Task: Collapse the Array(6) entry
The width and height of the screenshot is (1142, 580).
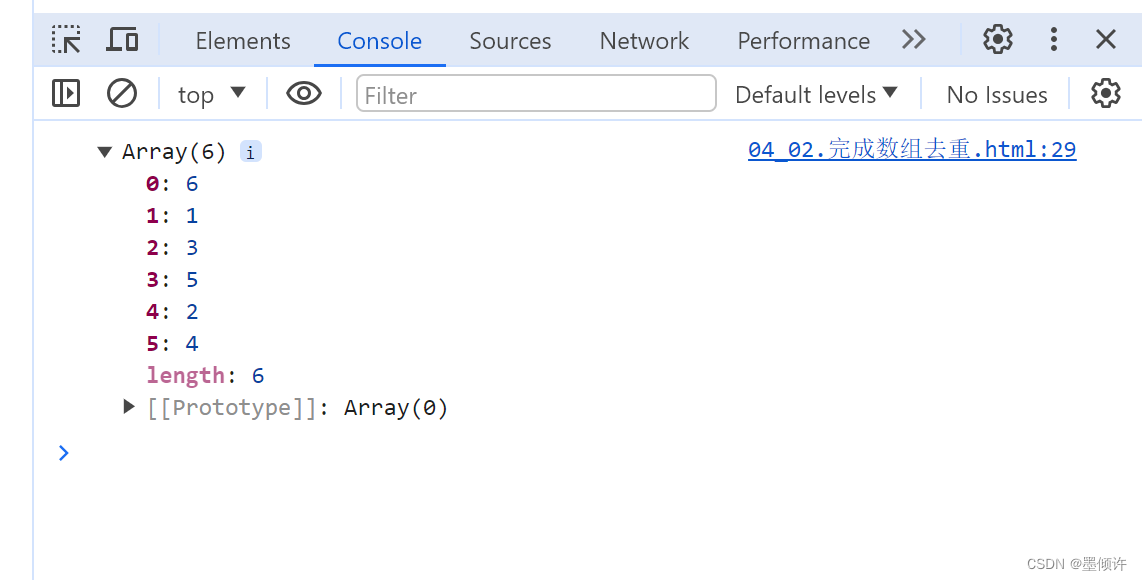Action: [x=105, y=151]
